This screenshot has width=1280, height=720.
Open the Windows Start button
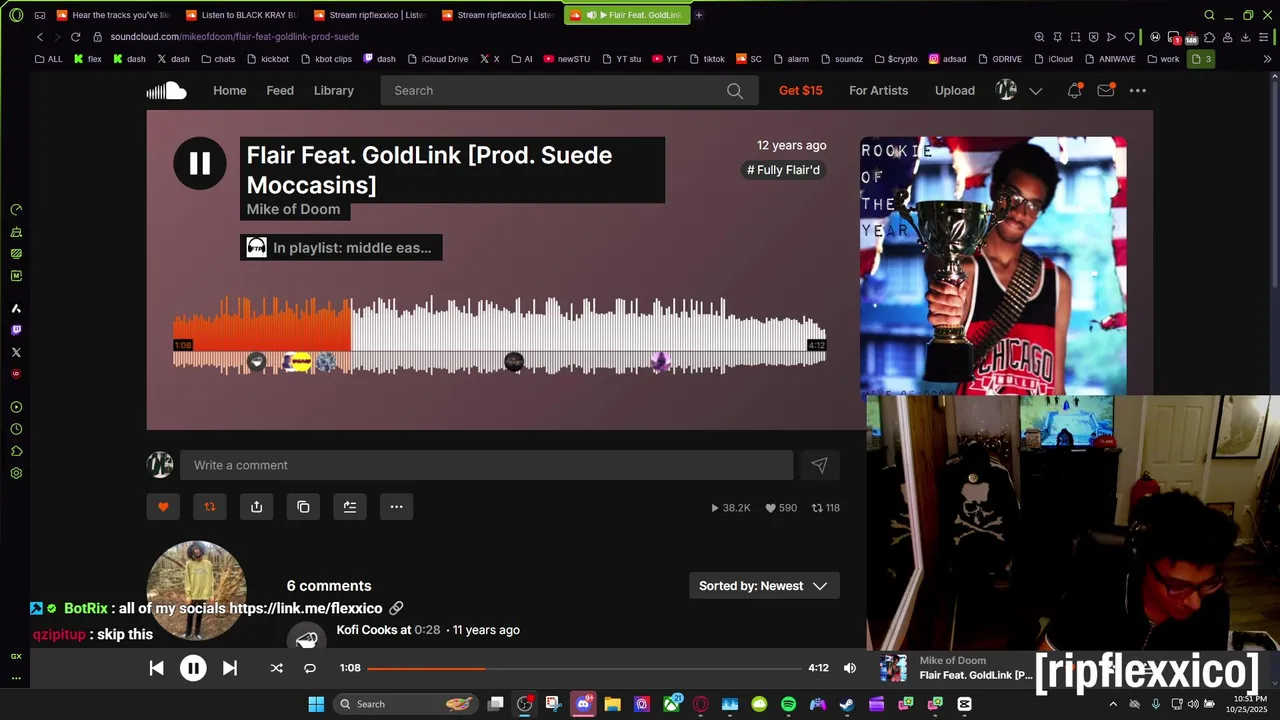[316, 704]
